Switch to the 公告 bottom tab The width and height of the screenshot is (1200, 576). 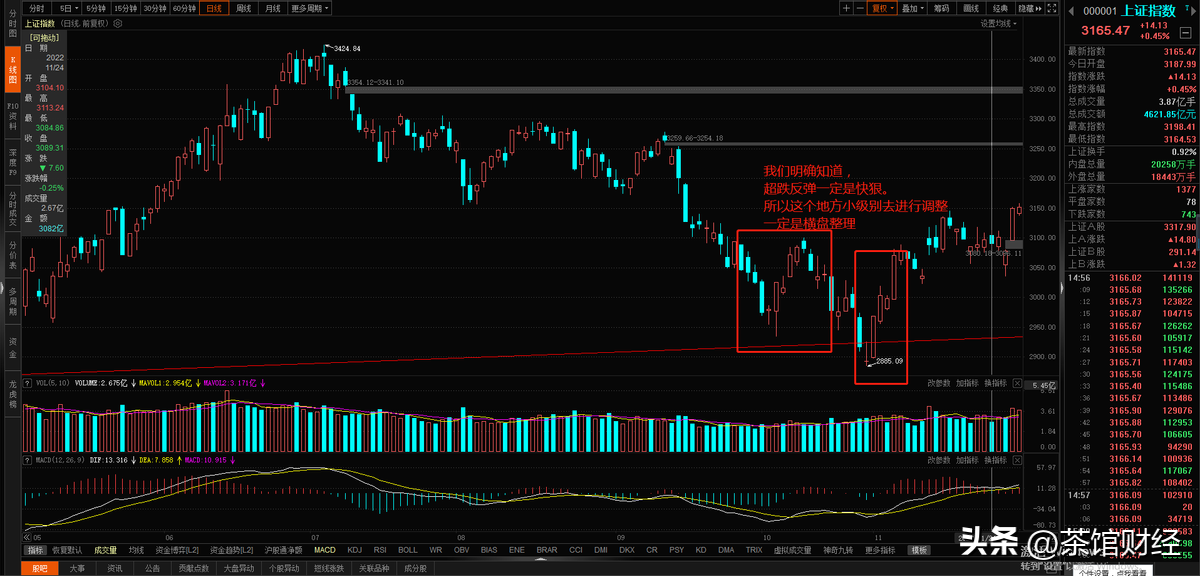coord(151,568)
